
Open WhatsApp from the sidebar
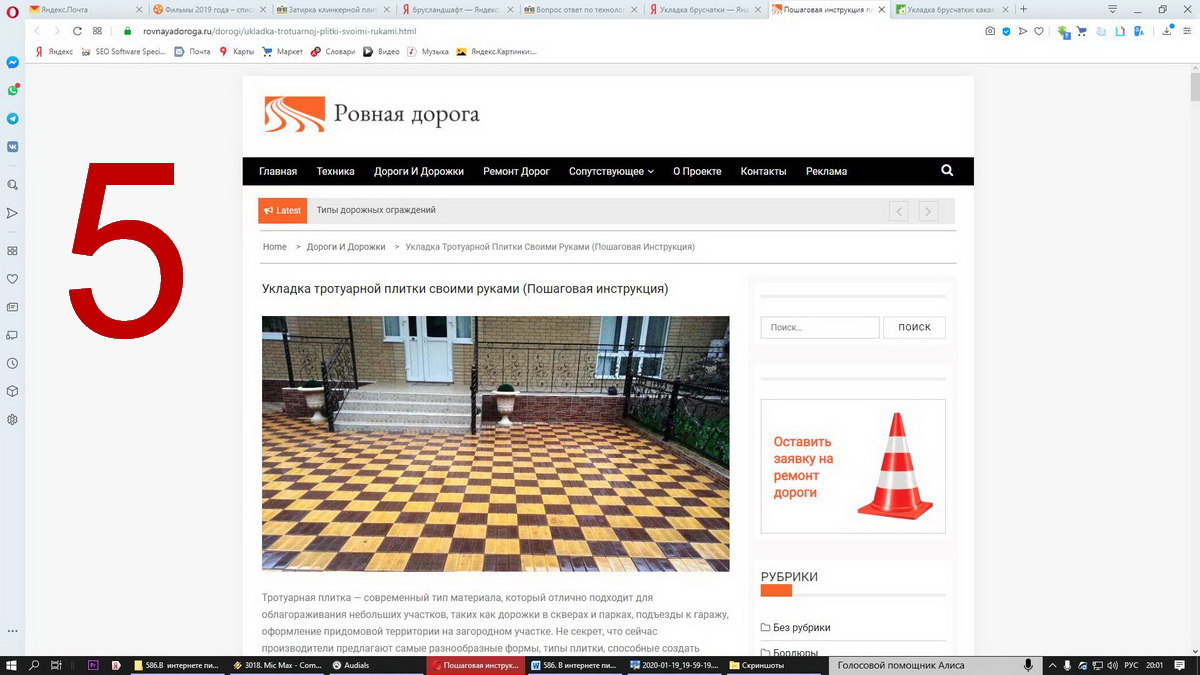coord(12,89)
